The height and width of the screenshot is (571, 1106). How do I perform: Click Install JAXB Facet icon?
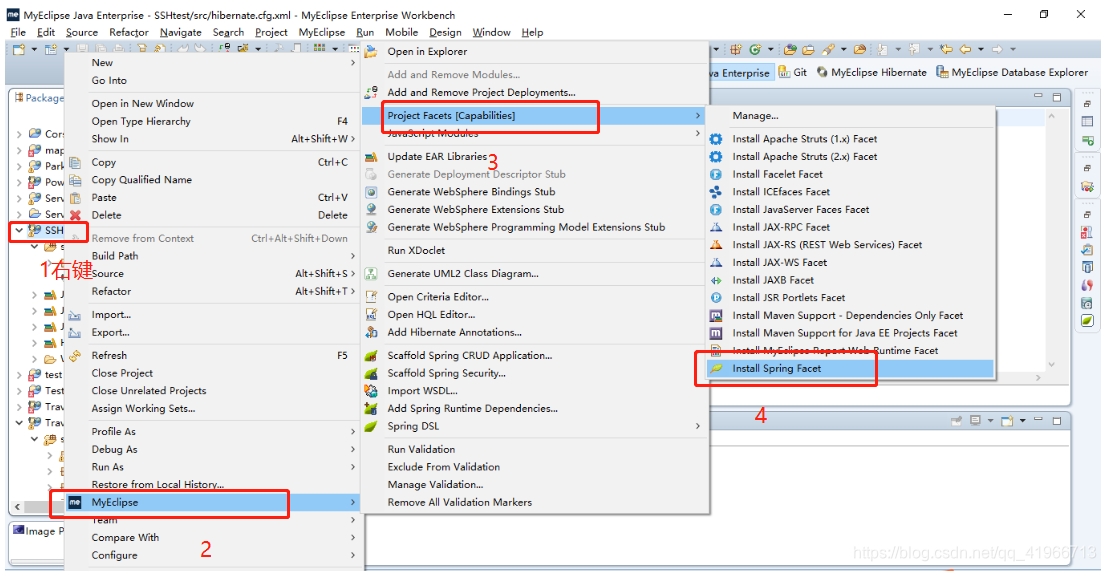(716, 280)
